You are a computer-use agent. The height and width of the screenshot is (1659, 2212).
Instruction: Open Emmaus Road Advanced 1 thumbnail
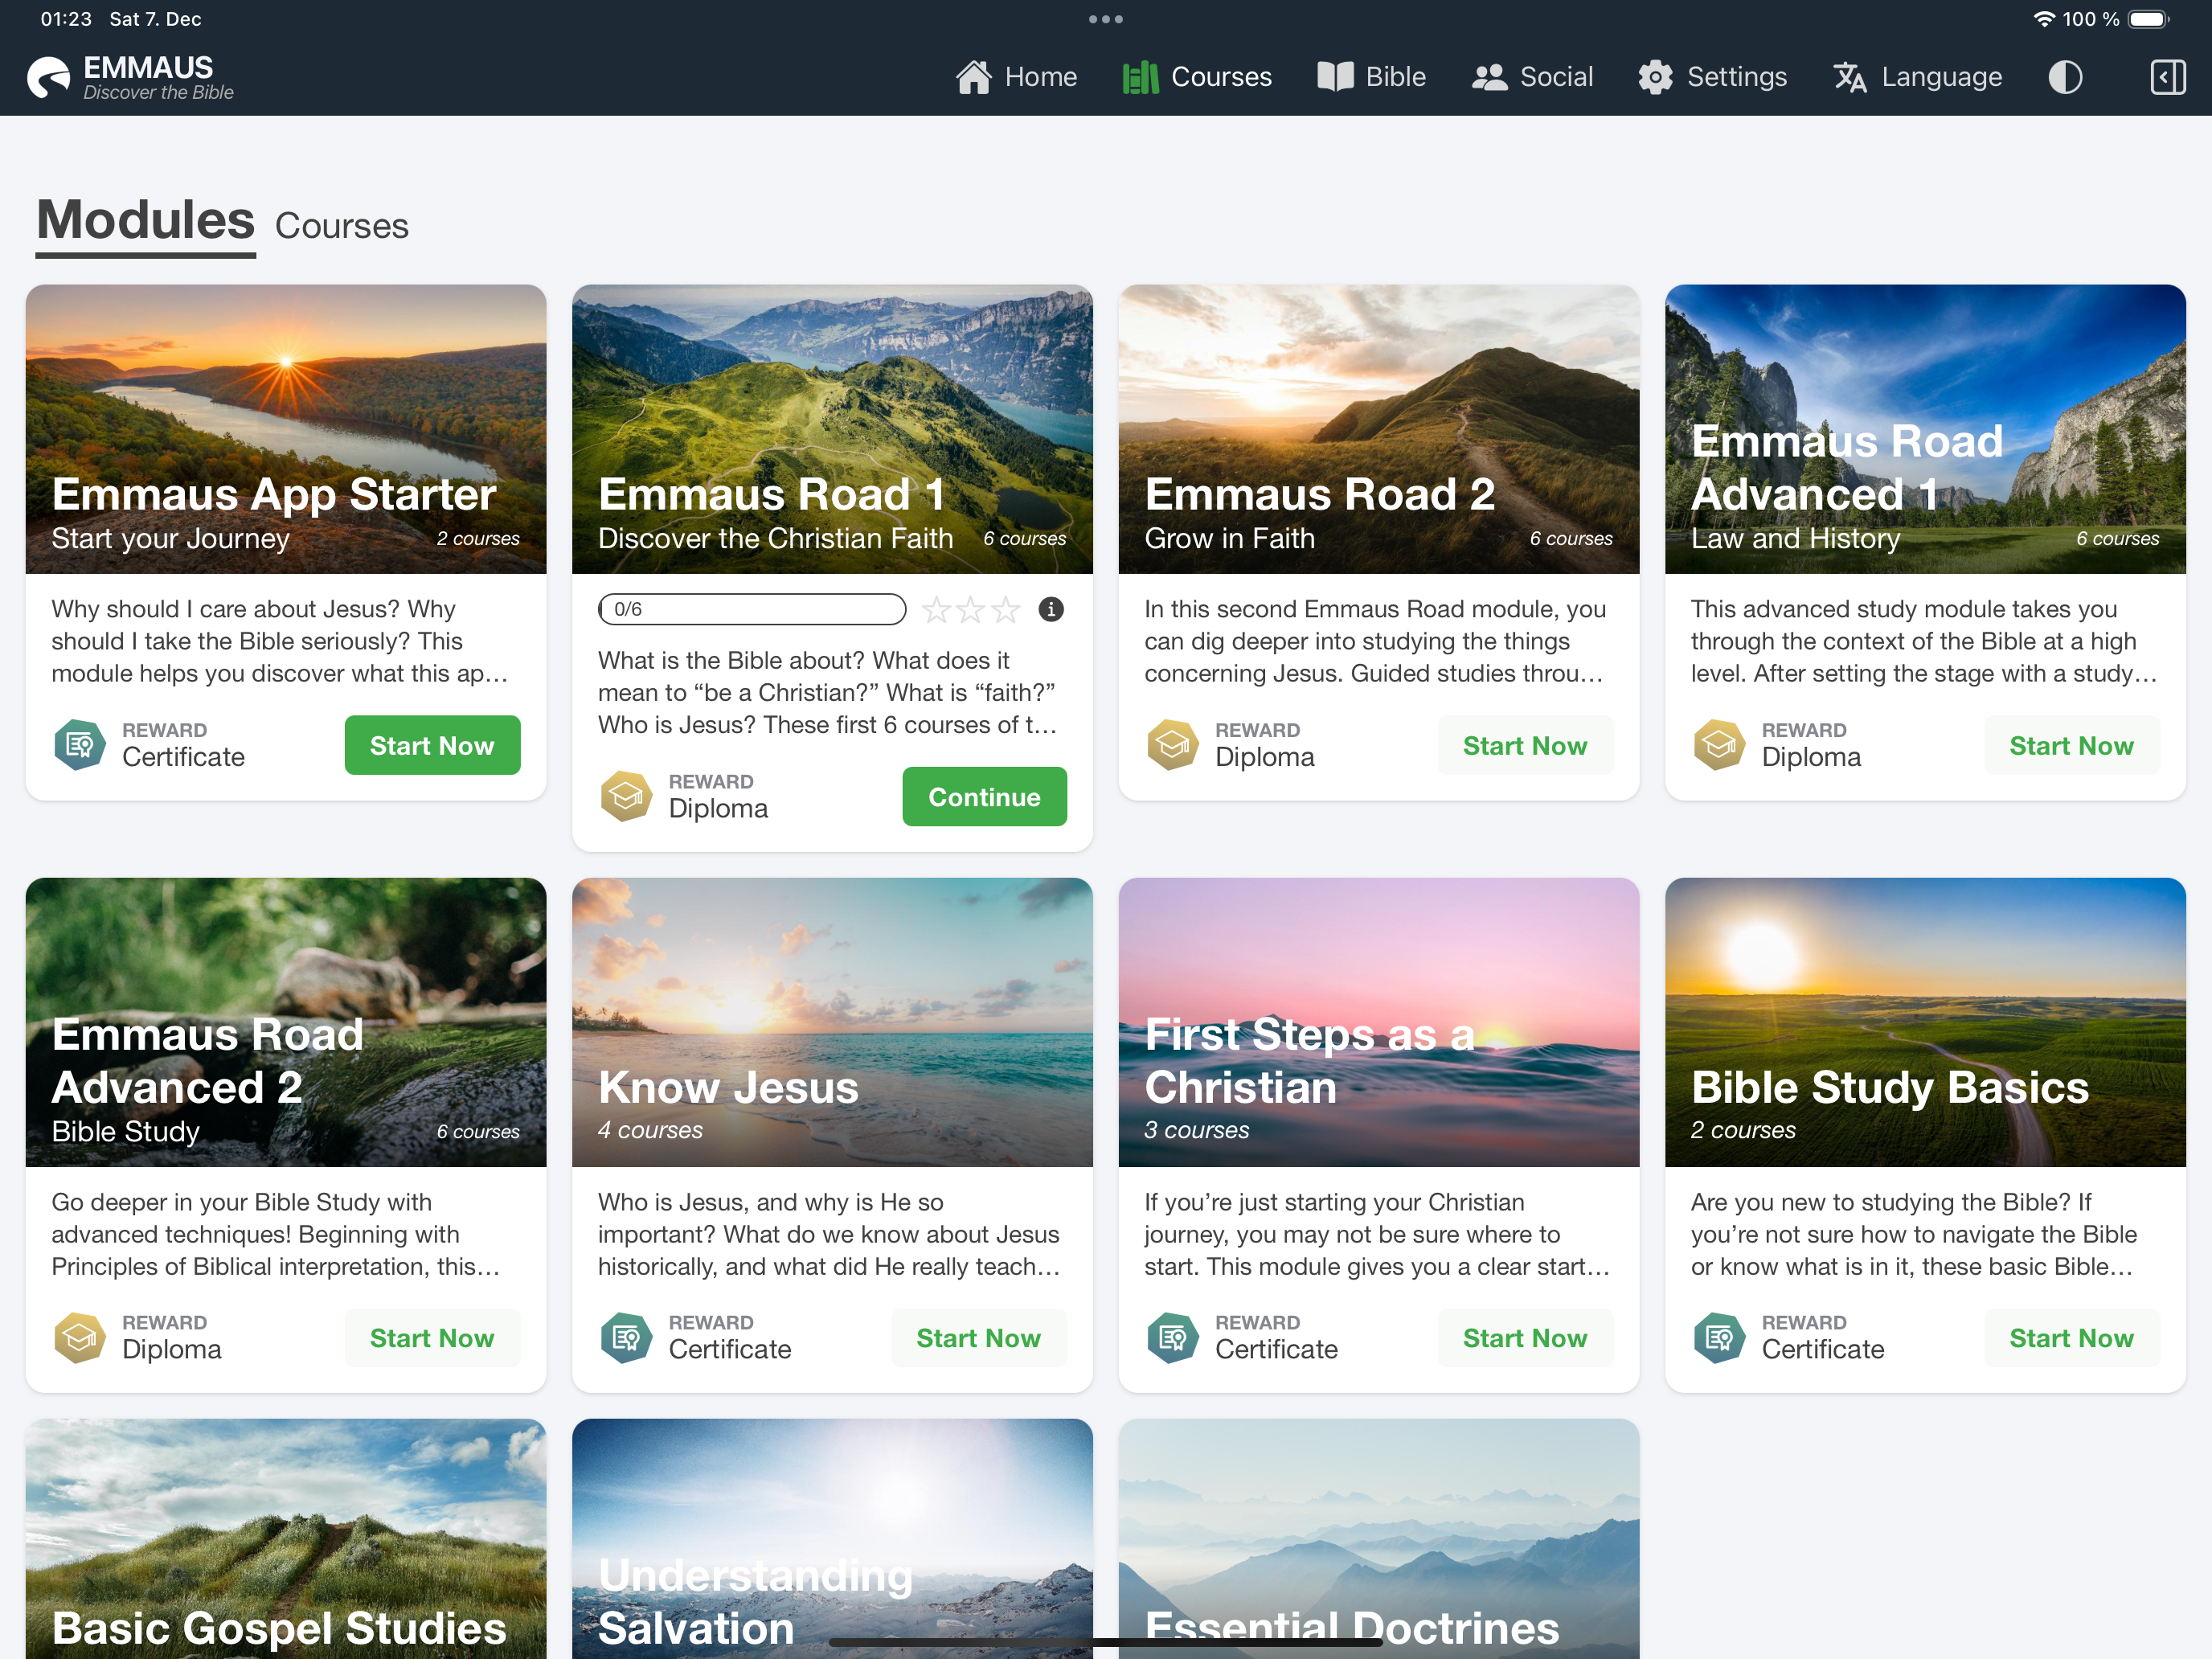1925,429
